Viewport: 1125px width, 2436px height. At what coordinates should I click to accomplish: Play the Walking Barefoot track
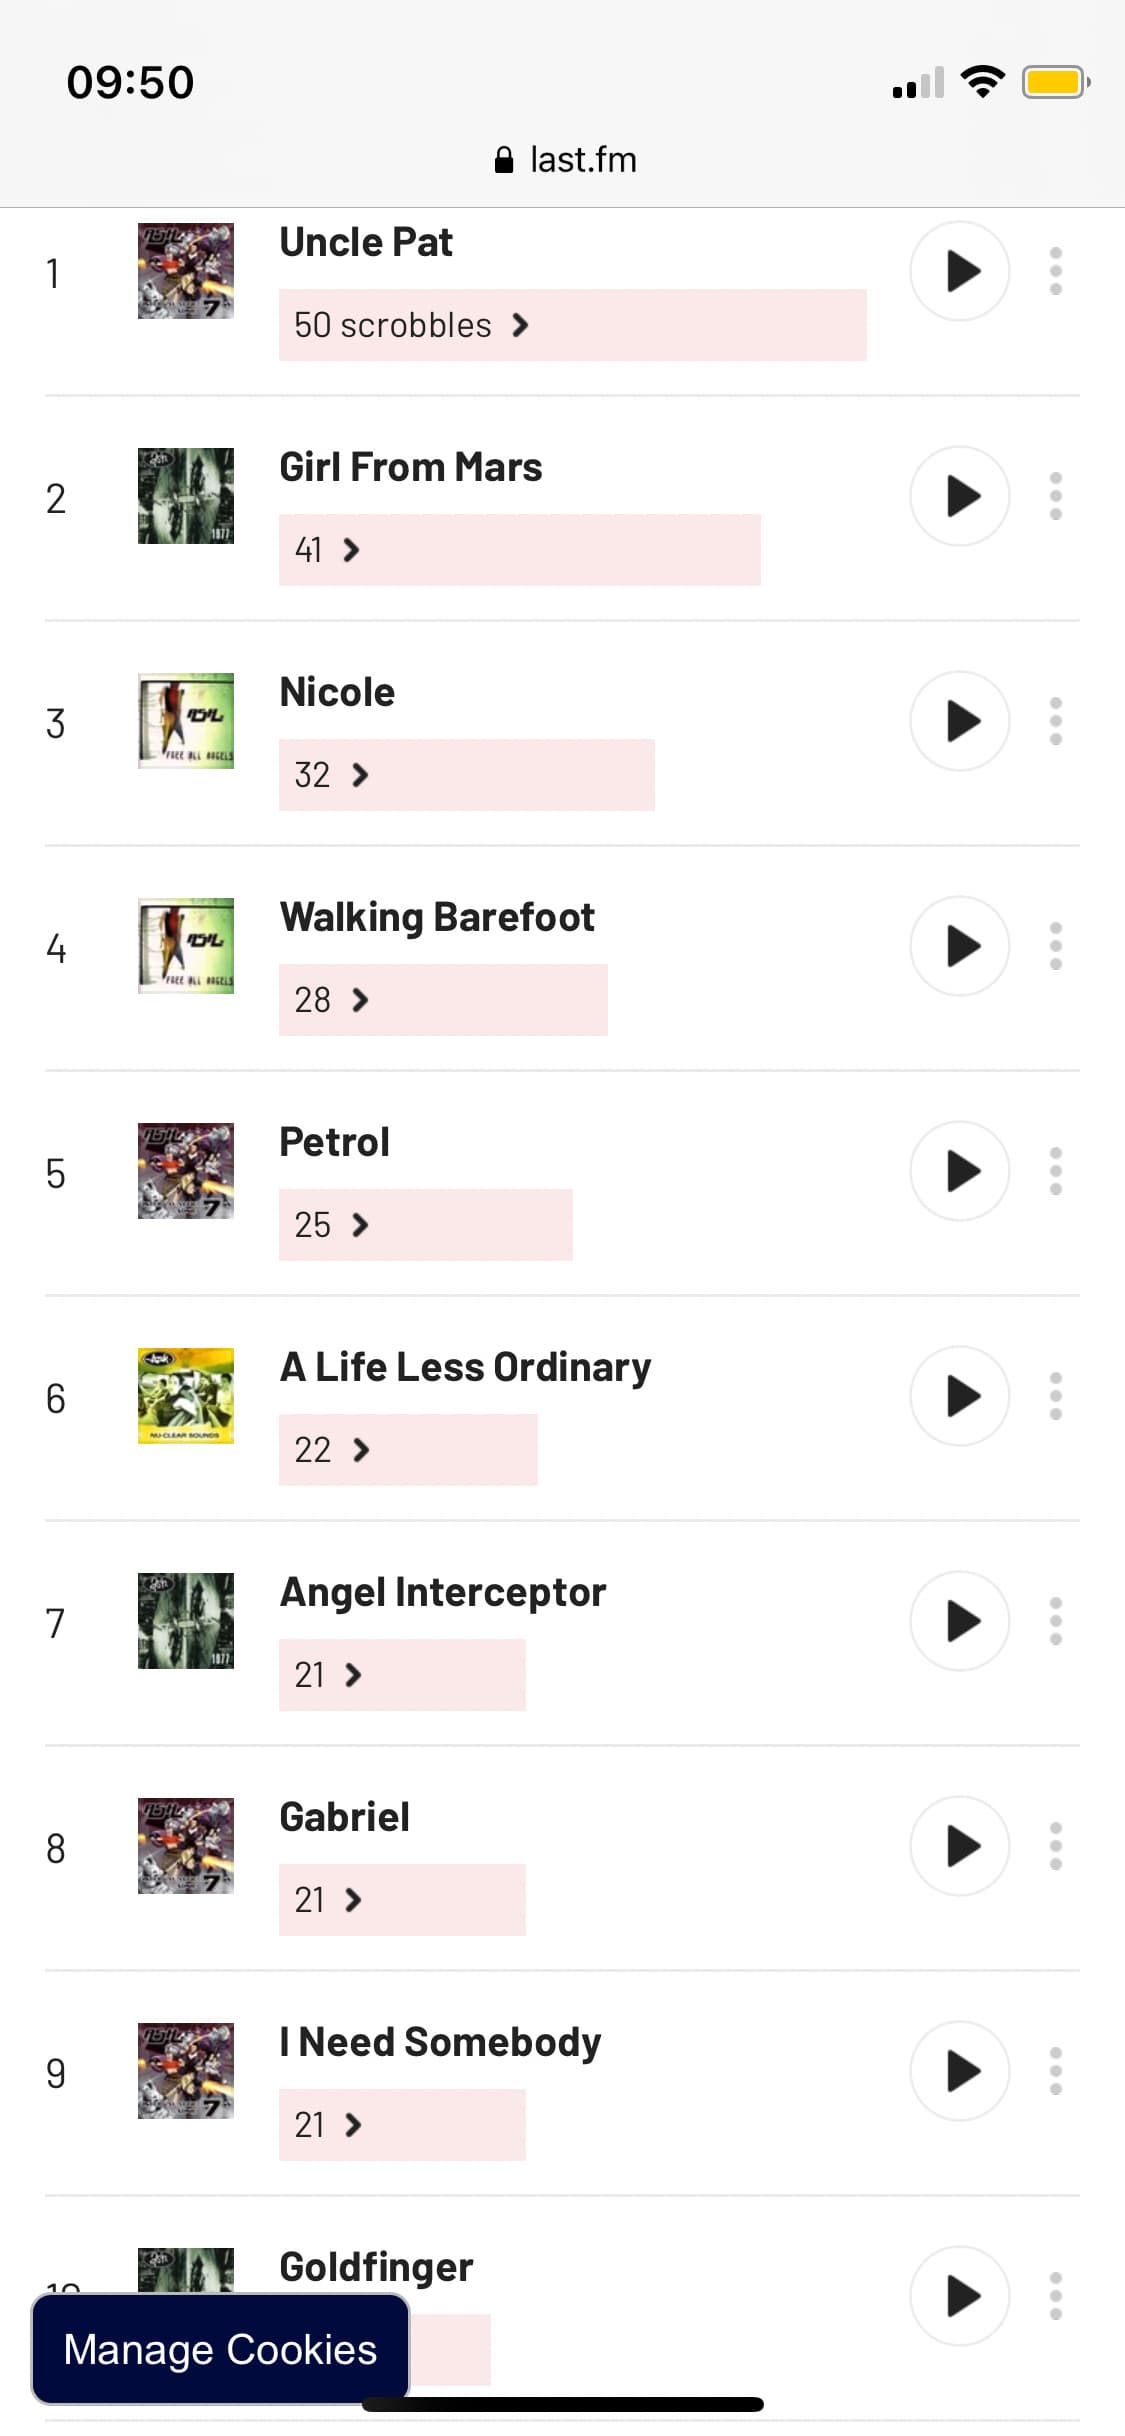pyautogui.click(x=959, y=946)
